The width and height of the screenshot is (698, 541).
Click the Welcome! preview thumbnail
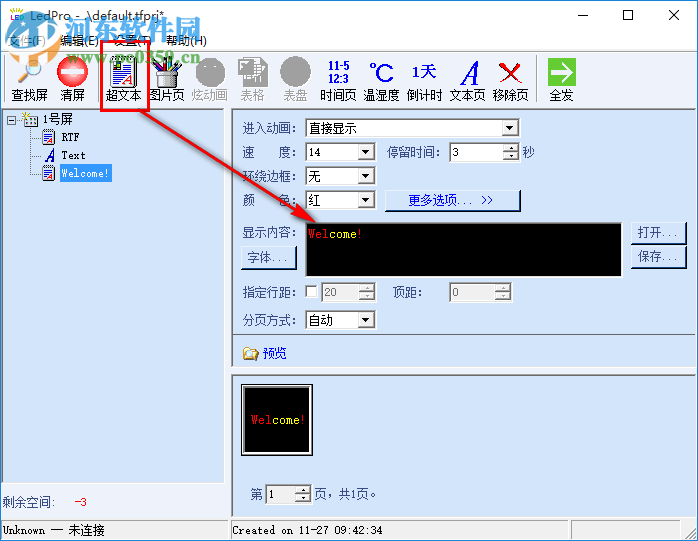pyautogui.click(x=277, y=420)
